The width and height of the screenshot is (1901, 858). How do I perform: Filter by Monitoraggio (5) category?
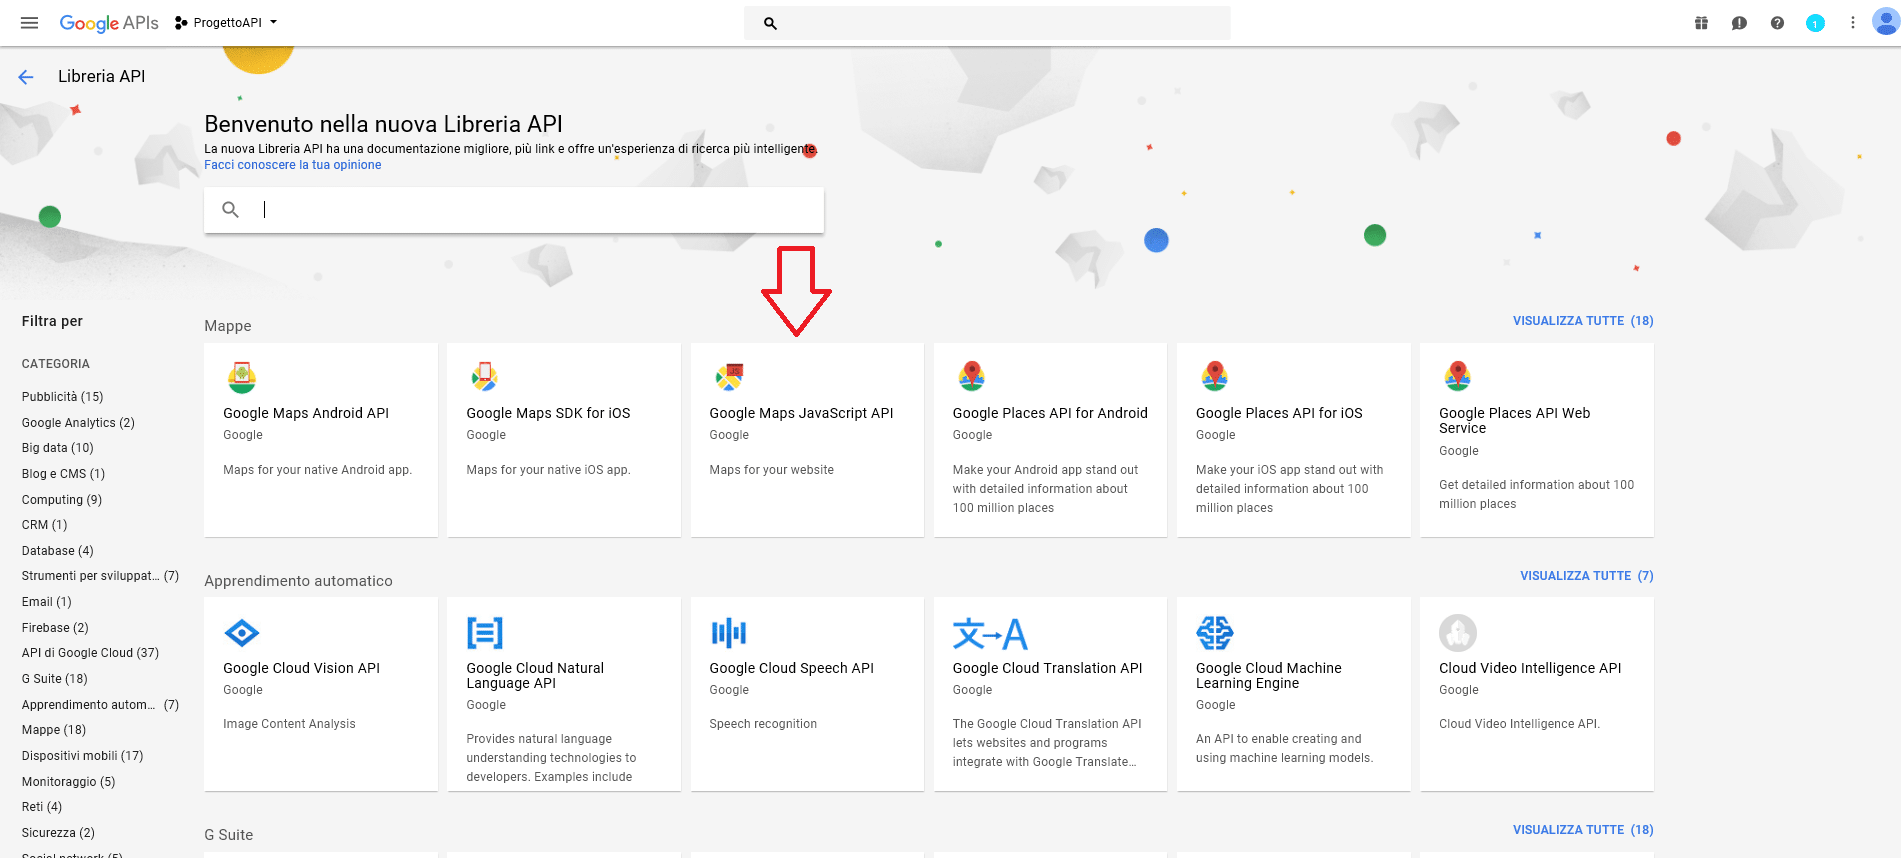(x=68, y=782)
